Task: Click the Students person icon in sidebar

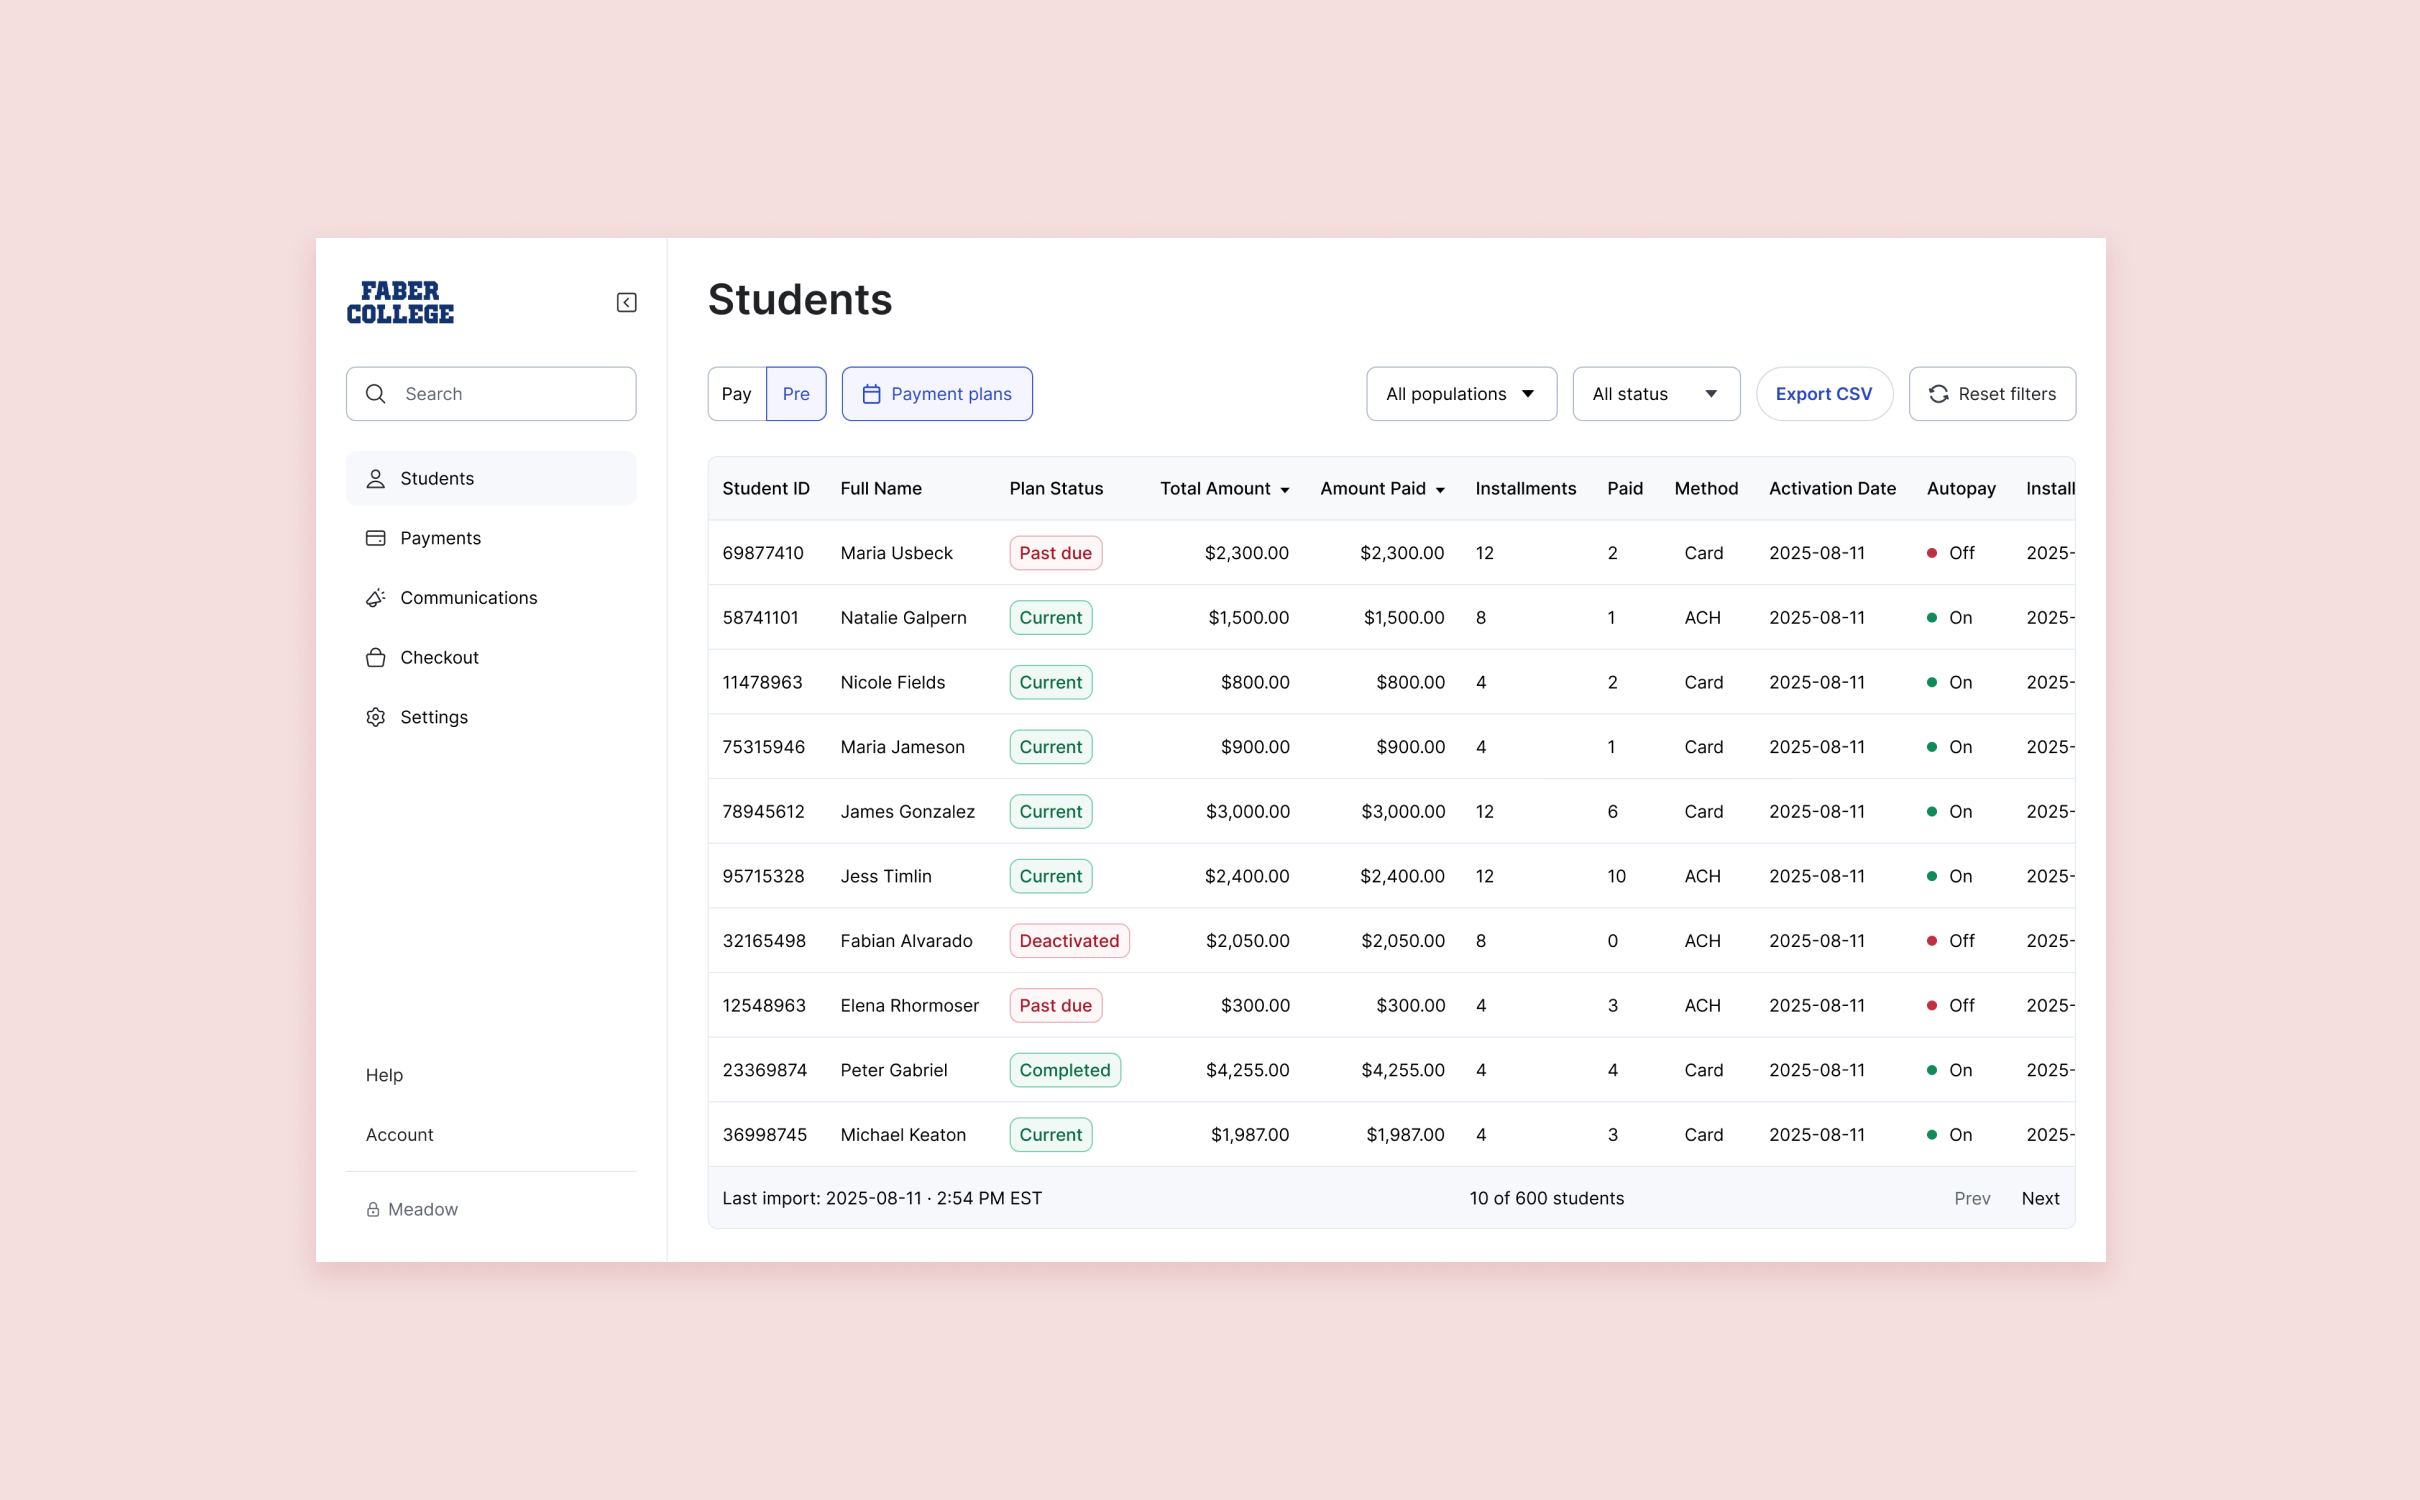Action: [376, 479]
